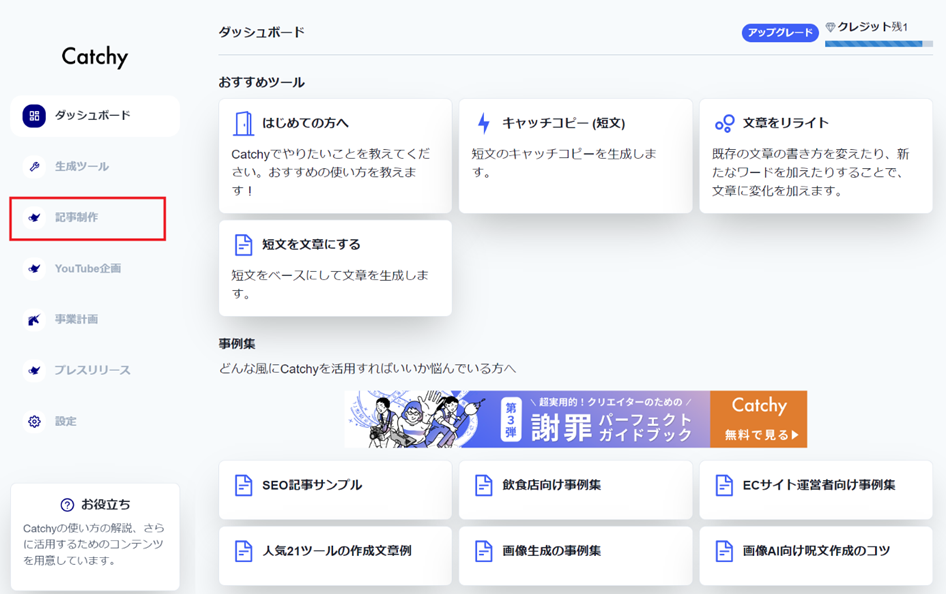Click the diamond credit icon in header
This screenshot has width=946, height=594.
[830, 27]
